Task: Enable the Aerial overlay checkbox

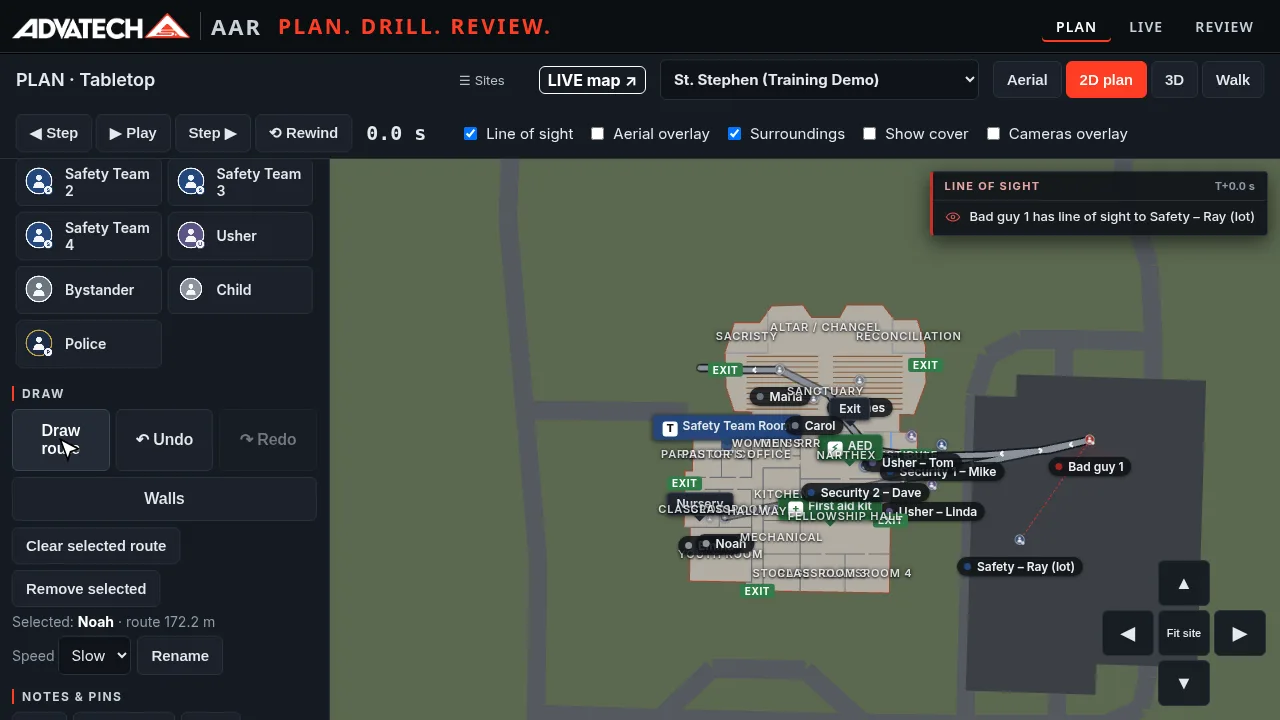Action: (x=598, y=133)
